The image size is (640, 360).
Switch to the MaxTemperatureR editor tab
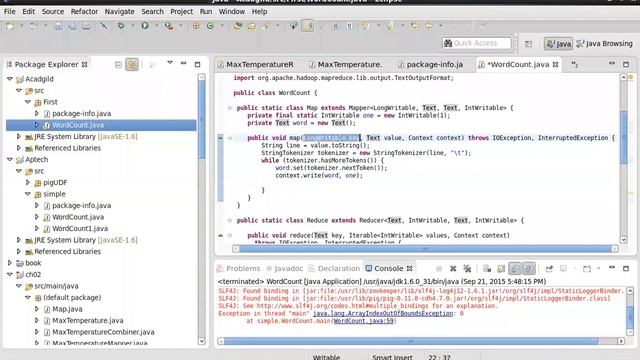[x=256, y=64]
